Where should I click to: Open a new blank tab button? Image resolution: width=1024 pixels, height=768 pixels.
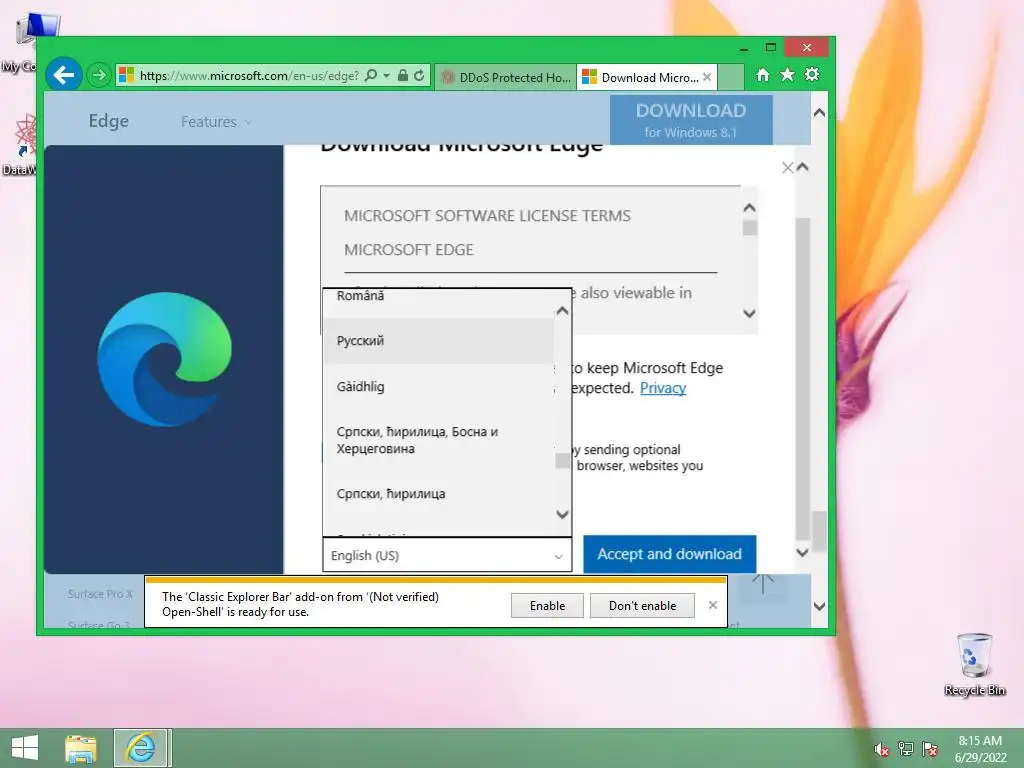731,77
